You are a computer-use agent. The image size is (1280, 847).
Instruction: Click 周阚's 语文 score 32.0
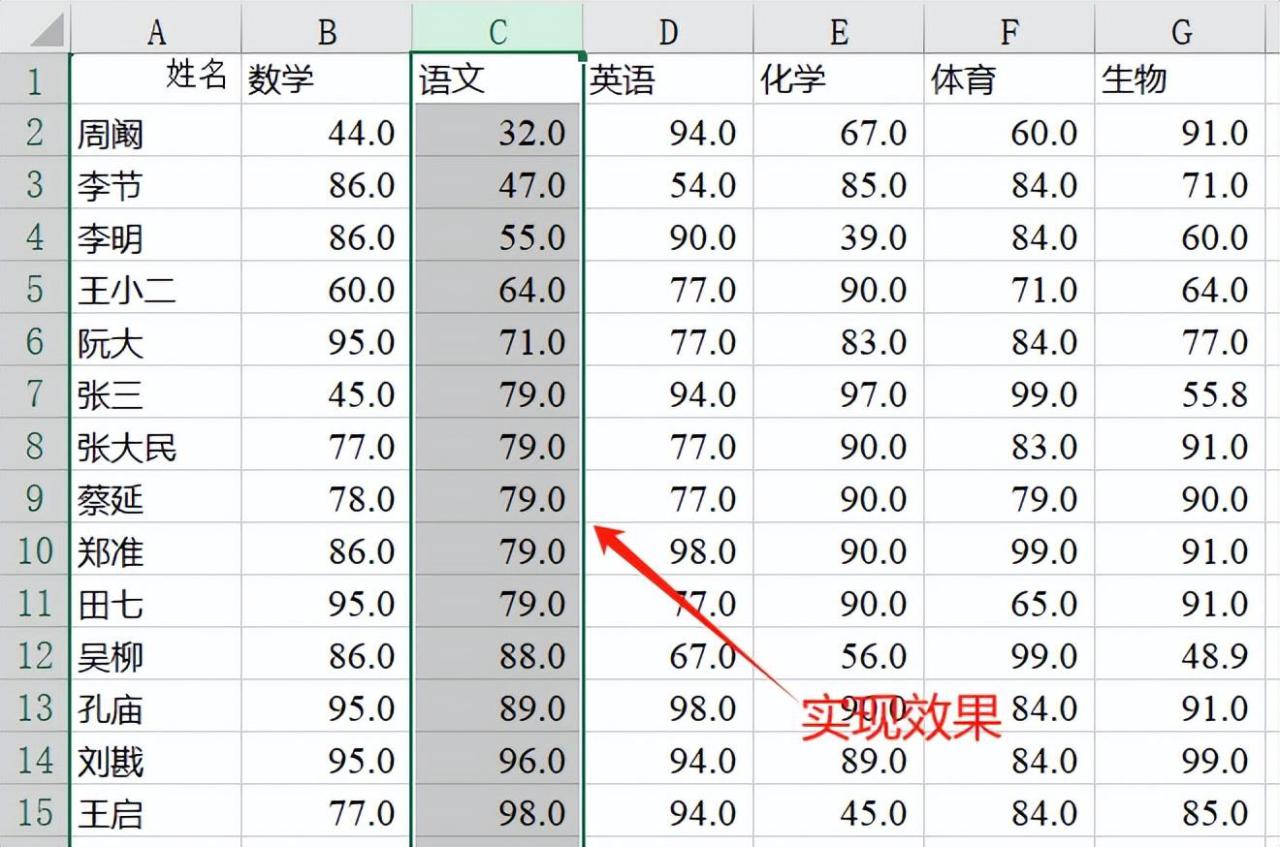tap(497, 131)
